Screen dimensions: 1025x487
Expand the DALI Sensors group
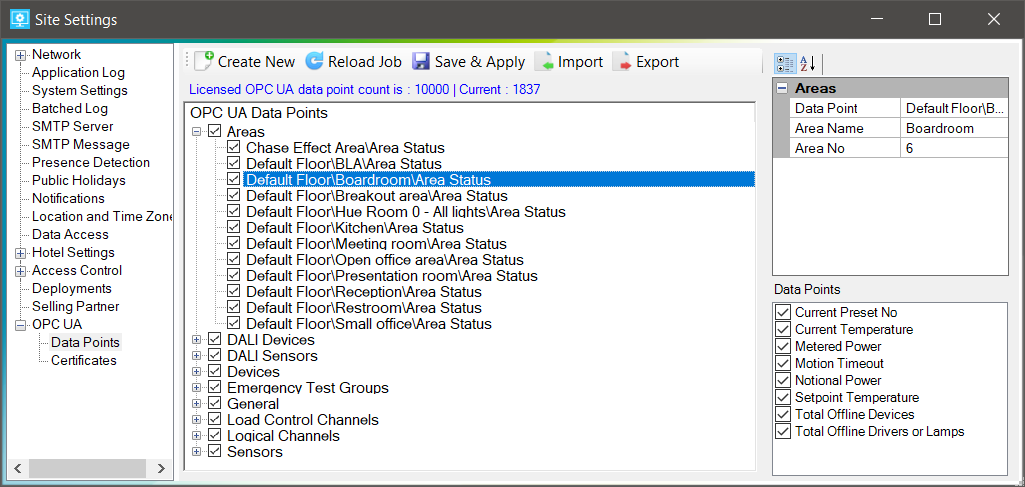coord(196,356)
